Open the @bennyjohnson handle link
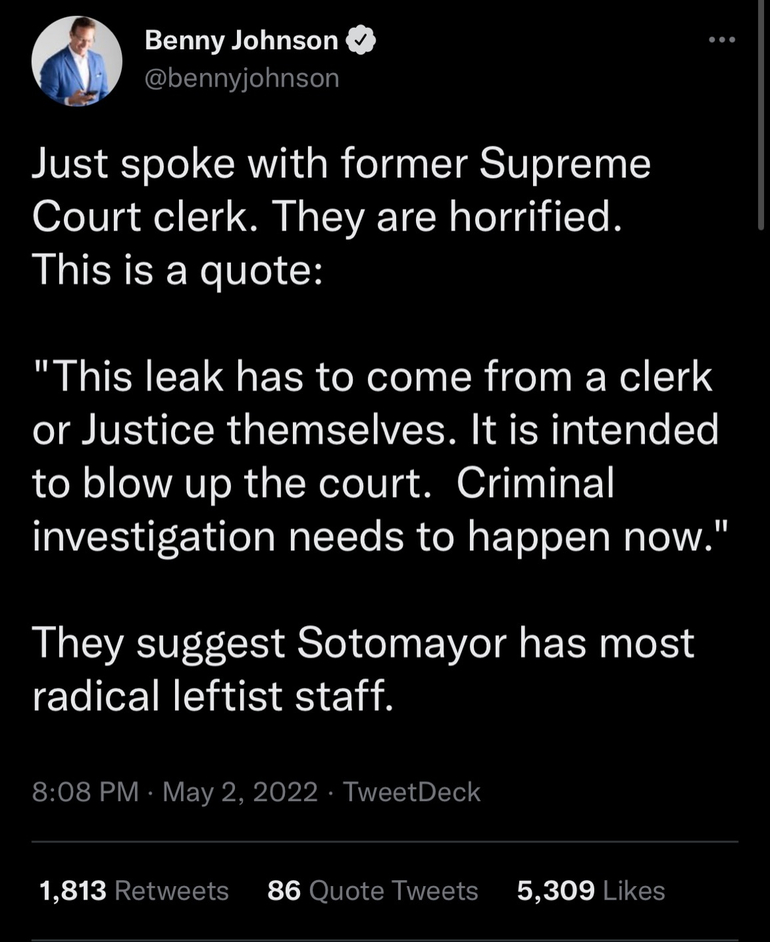 click(x=242, y=77)
